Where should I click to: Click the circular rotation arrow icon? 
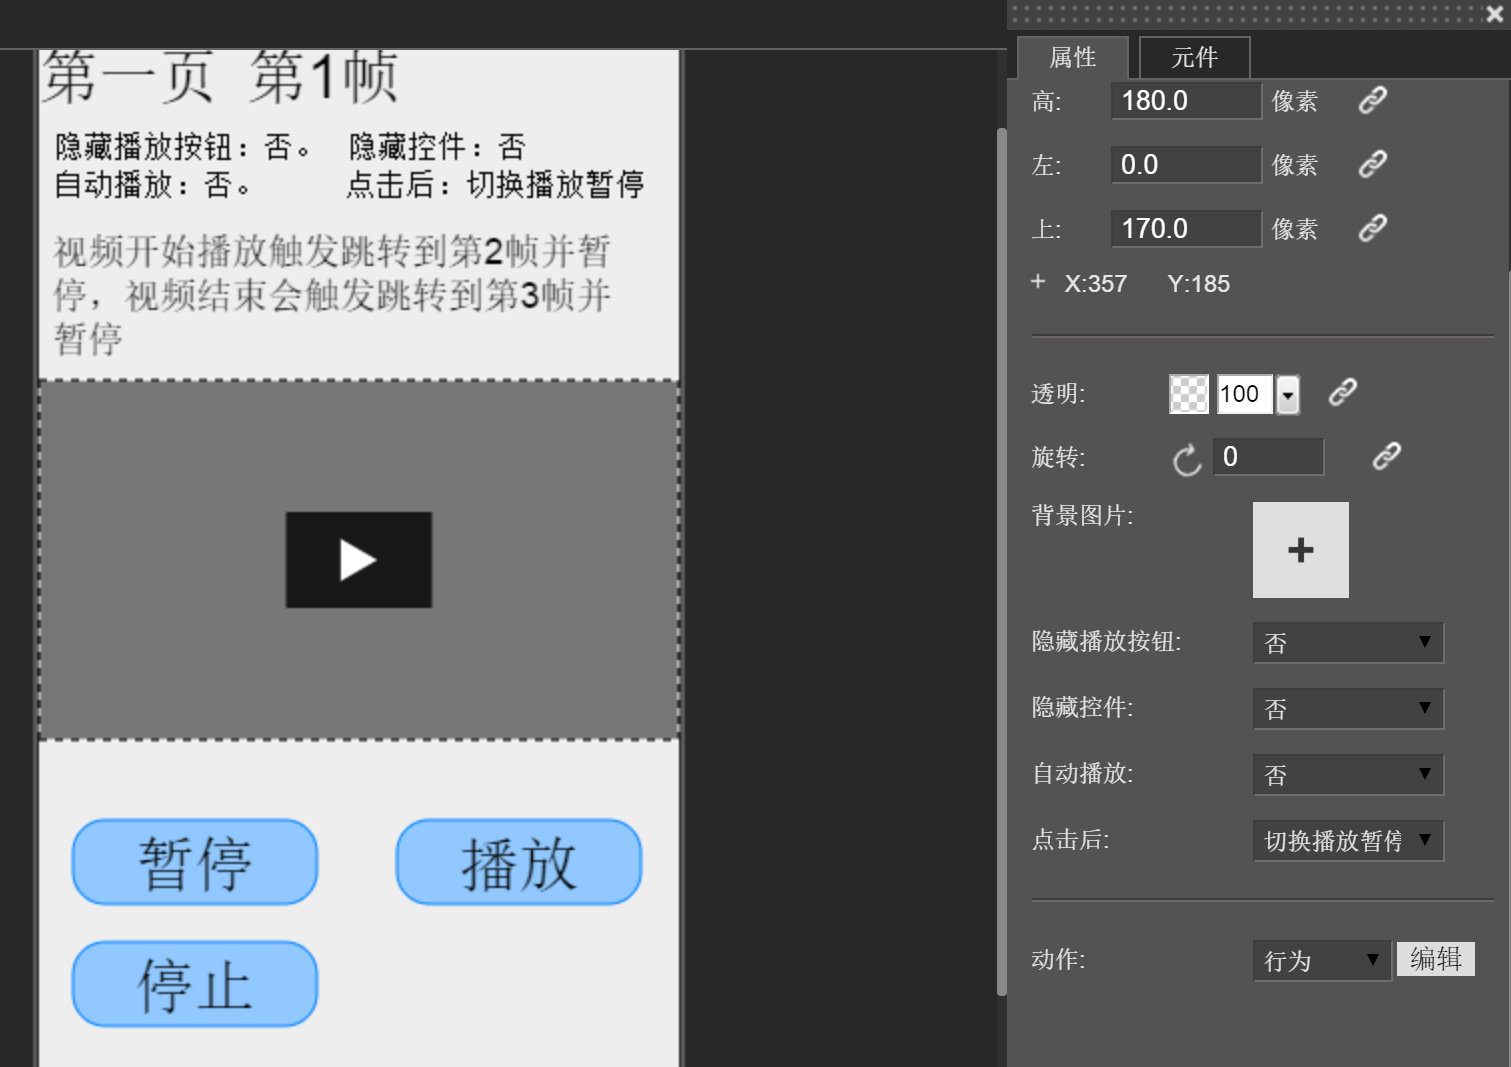1186,460
